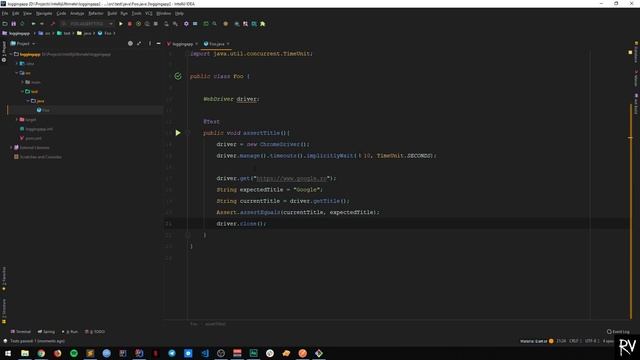Click the Save All icon in toolbar
The height and width of the screenshot is (360, 640).
pyautogui.click(x=13, y=24)
